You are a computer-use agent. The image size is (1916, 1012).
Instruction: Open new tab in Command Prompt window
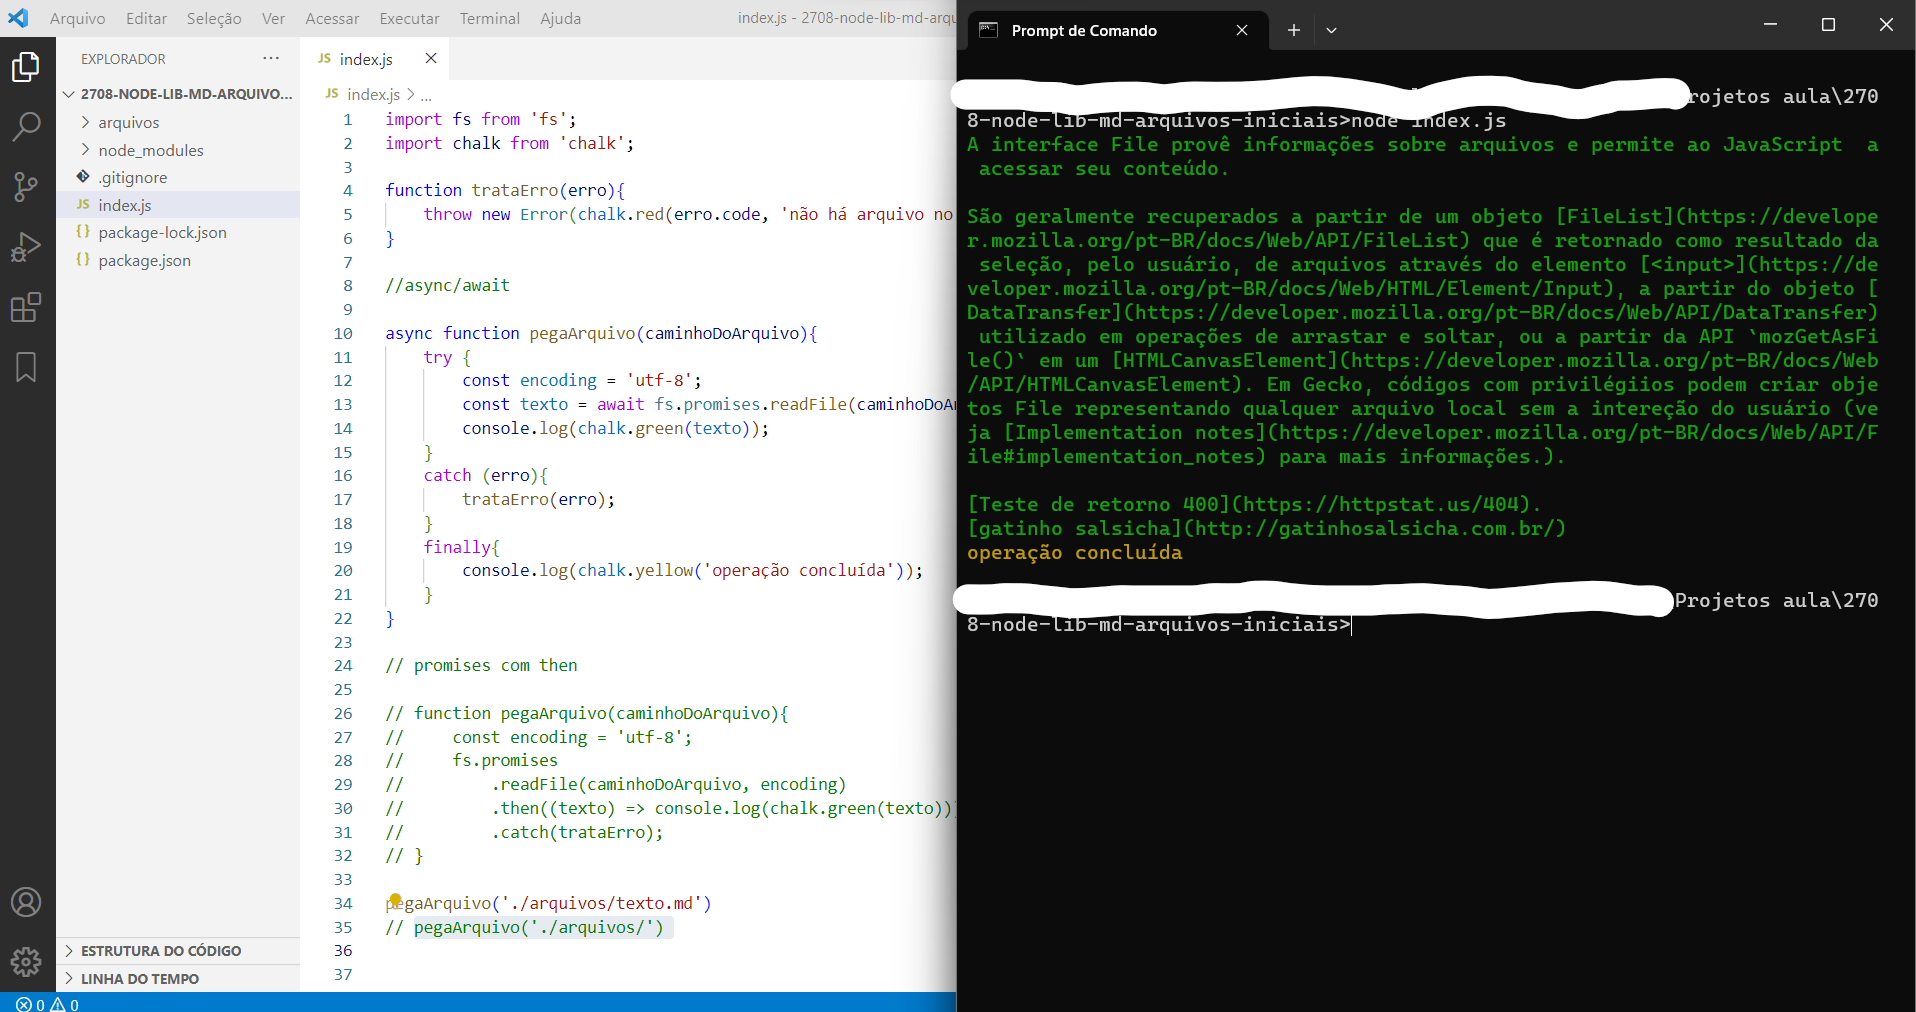pyautogui.click(x=1293, y=30)
